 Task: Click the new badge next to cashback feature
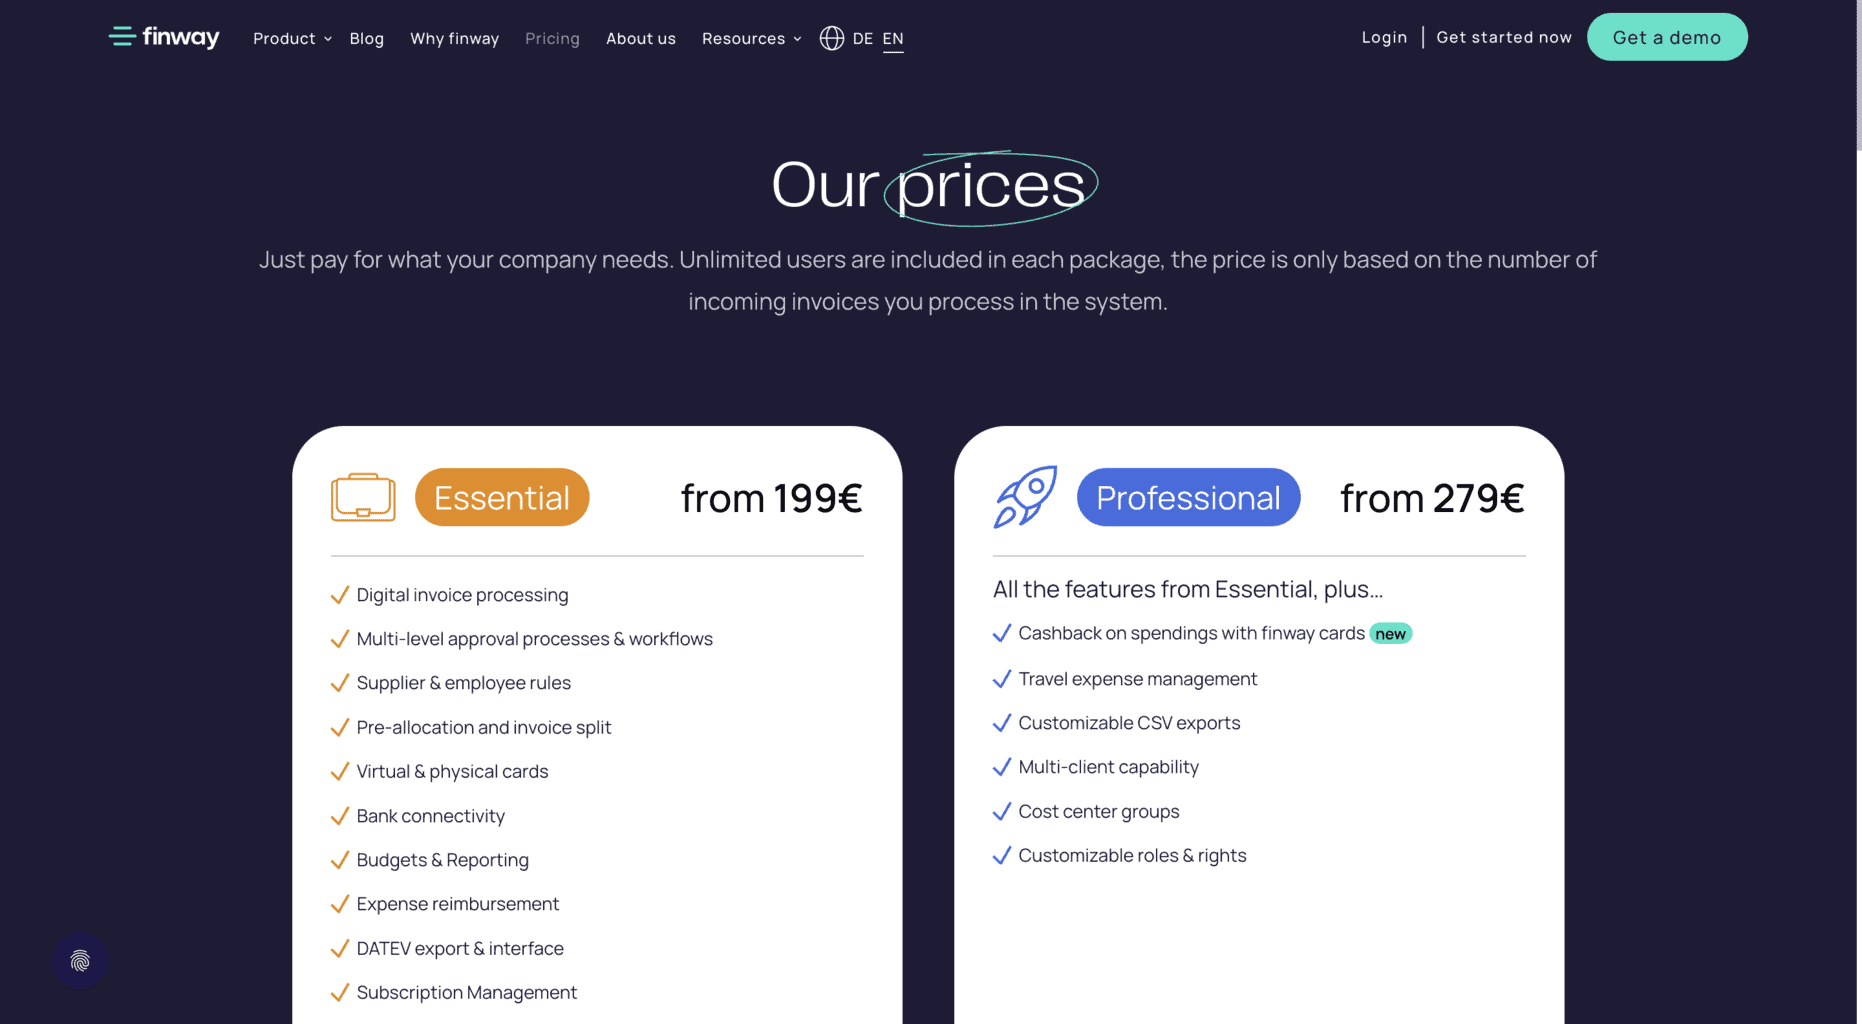click(x=1391, y=633)
